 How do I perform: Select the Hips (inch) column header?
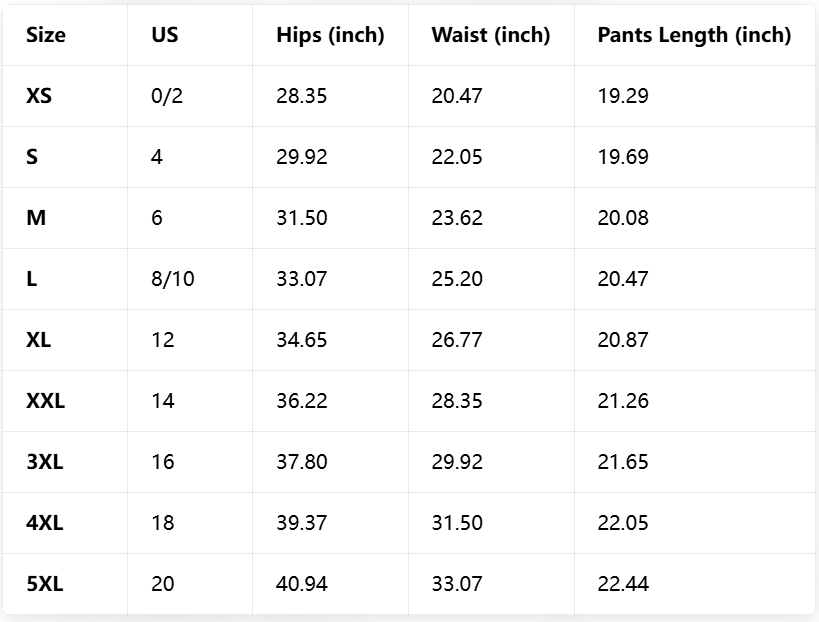330,35
